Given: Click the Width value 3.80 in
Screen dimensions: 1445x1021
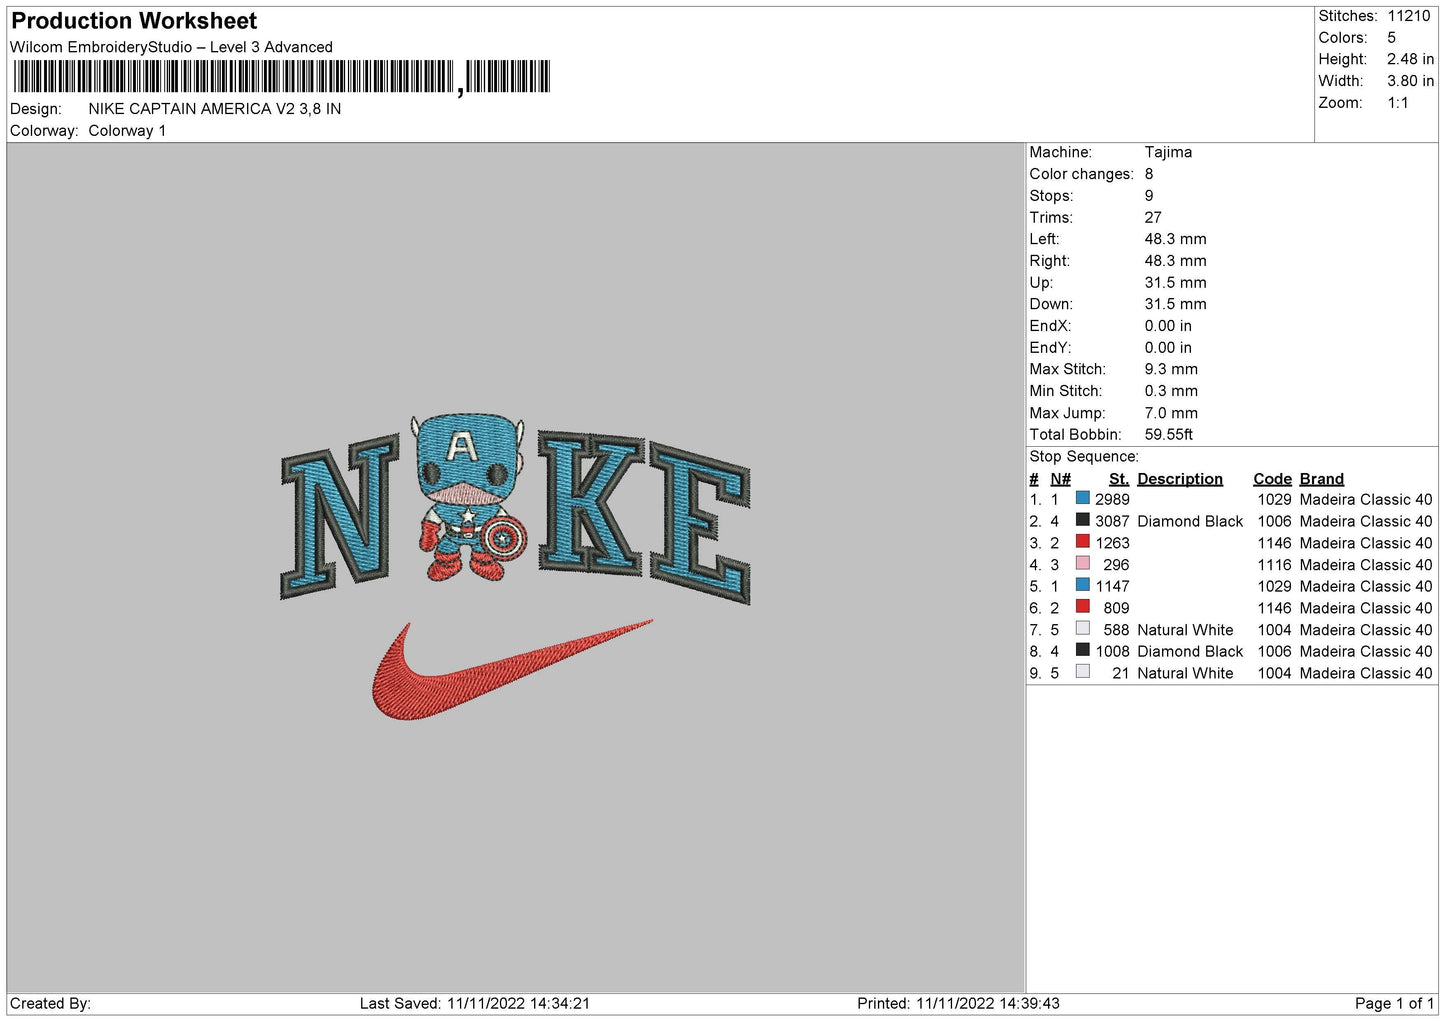Looking at the screenshot, I should 1410,81.
